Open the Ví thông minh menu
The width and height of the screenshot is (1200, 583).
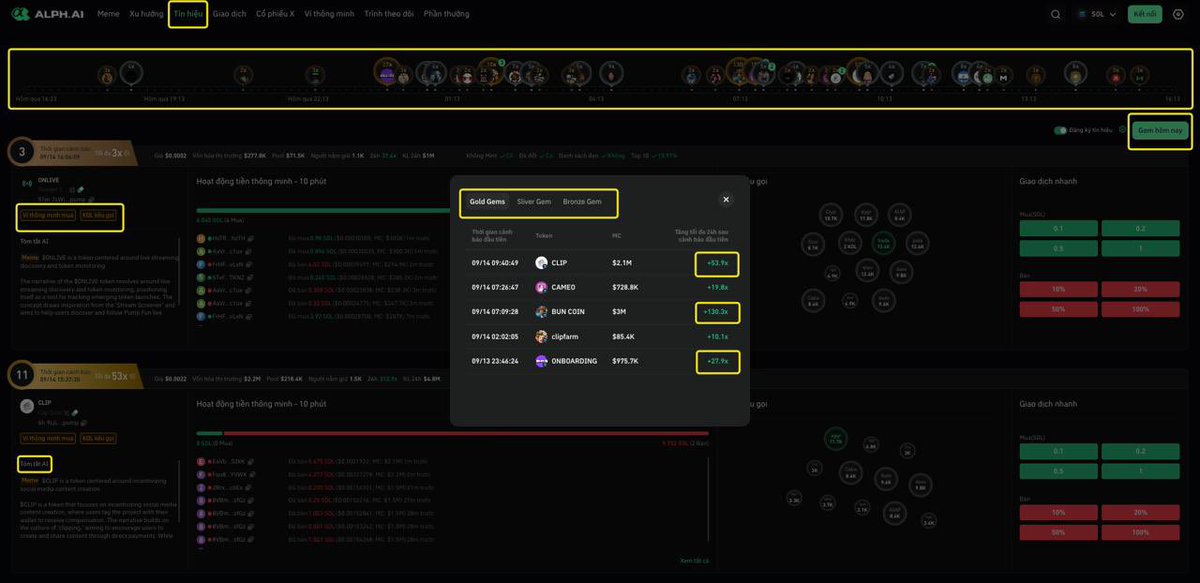[330, 14]
